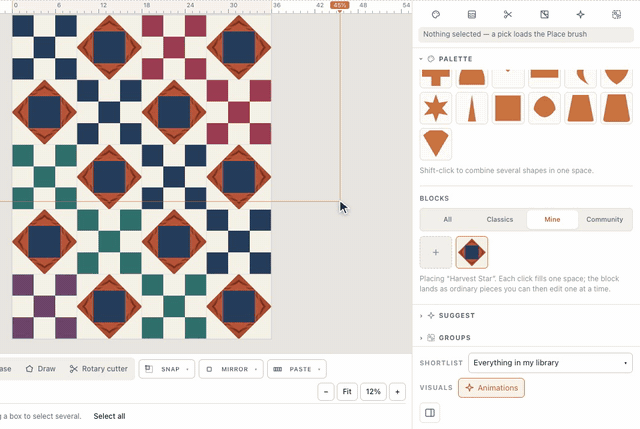
Task: Pick the thin spike triangle piece in the palette
Action: pyautogui.click(x=472, y=108)
